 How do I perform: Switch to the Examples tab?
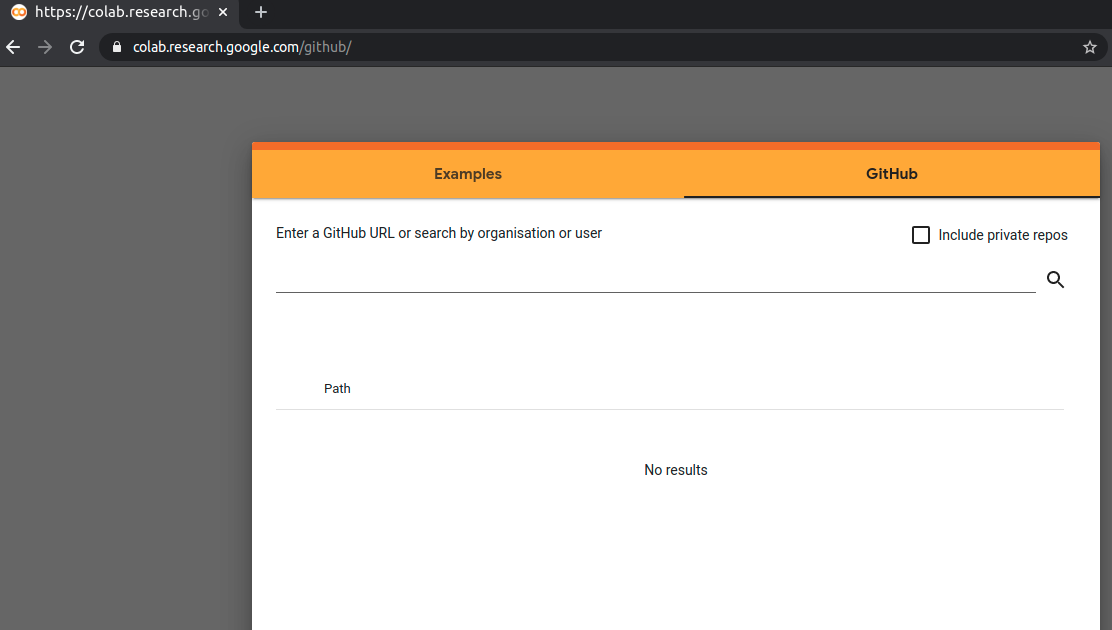[x=467, y=174]
